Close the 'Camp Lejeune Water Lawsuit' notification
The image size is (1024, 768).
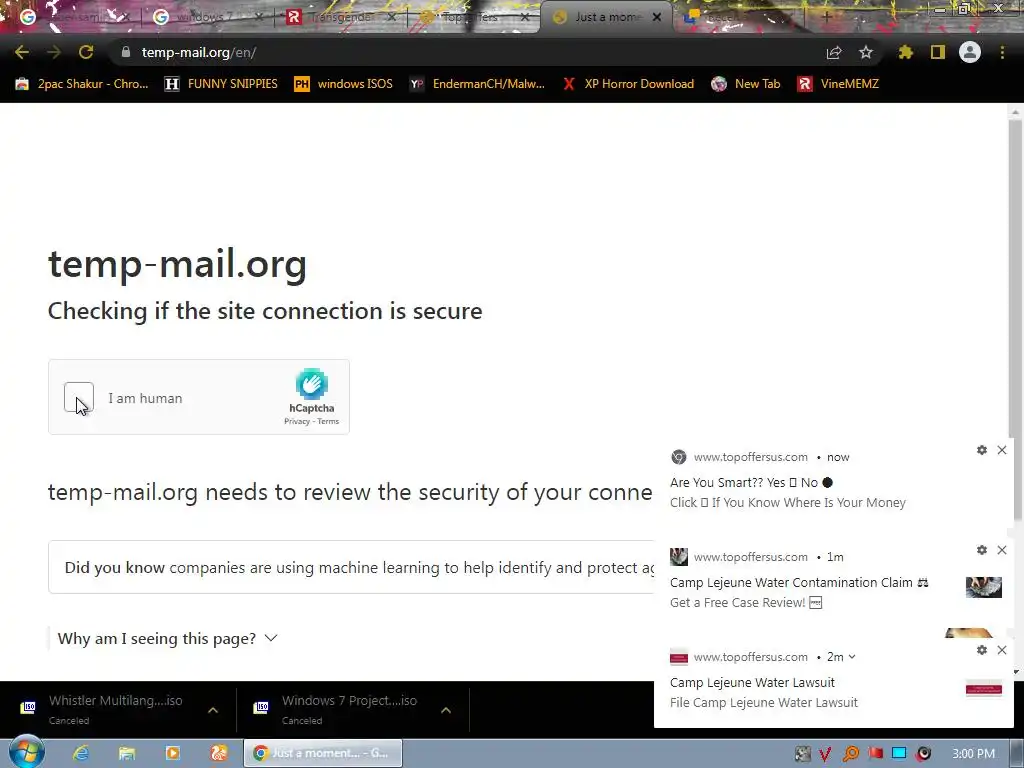click(x=1002, y=650)
